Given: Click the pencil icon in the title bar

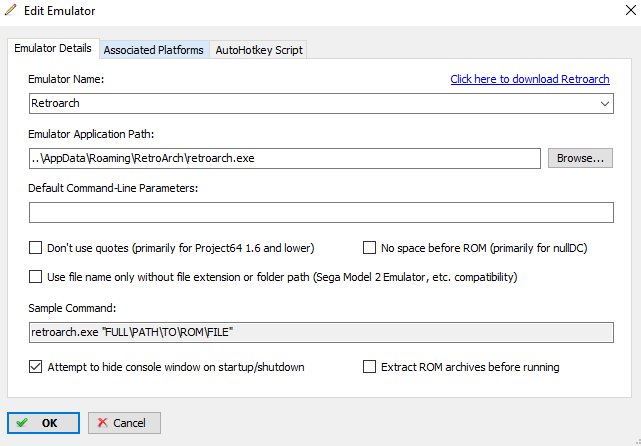Looking at the screenshot, I should [x=11, y=11].
